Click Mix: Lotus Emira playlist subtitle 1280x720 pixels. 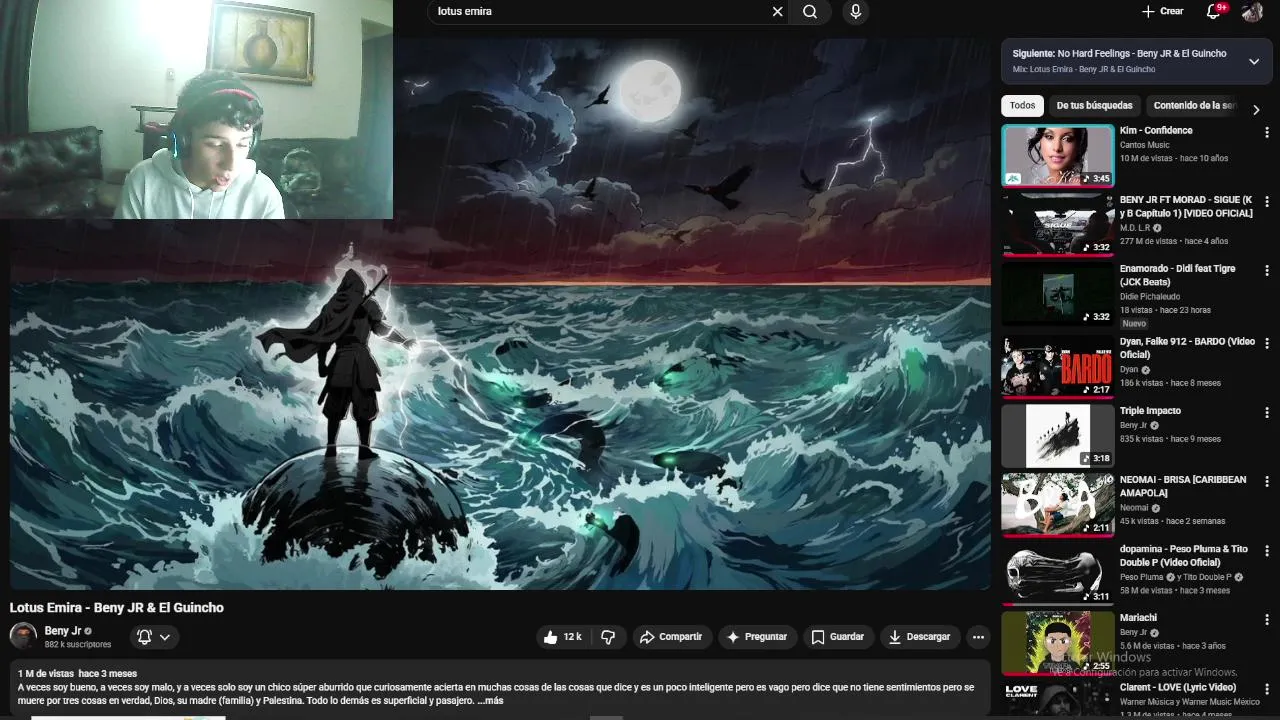1084,69
